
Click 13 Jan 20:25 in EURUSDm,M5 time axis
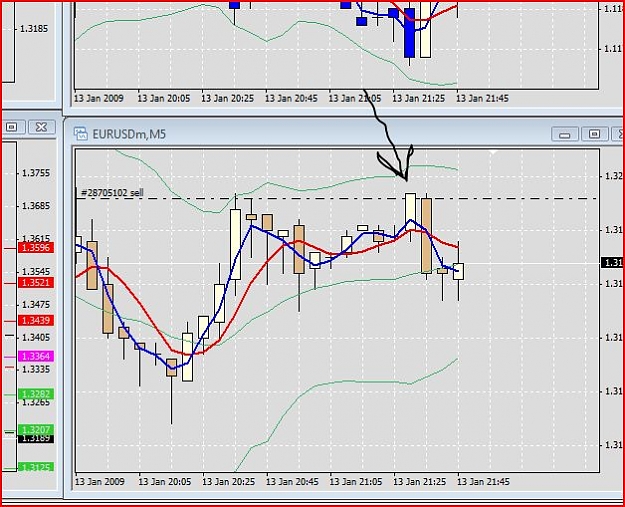pyautogui.click(x=228, y=481)
